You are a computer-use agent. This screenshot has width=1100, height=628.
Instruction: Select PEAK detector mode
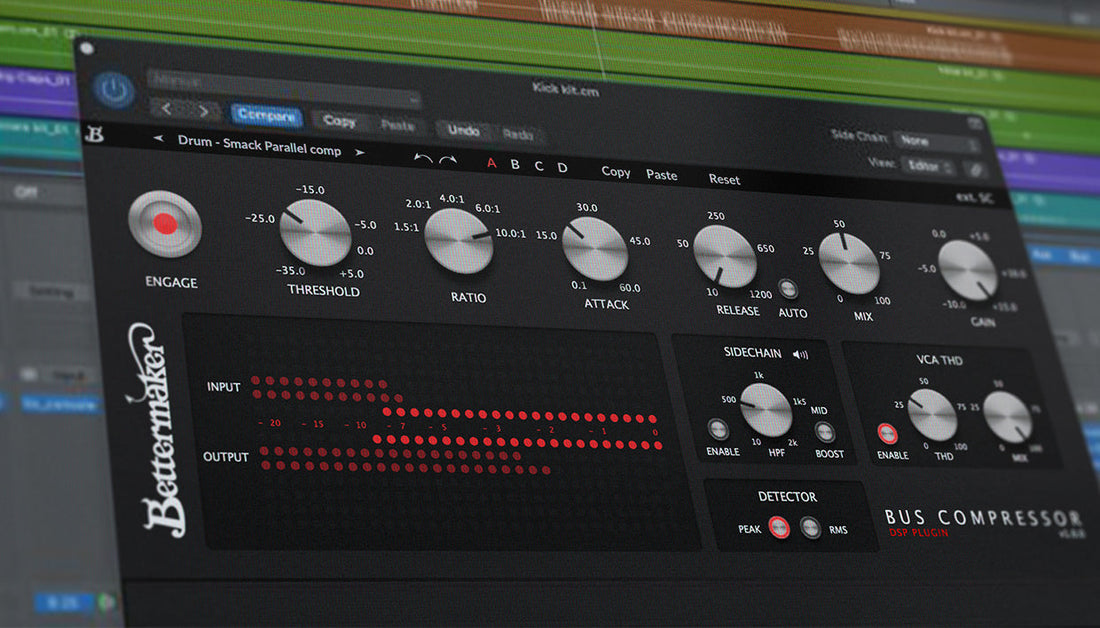tap(779, 526)
